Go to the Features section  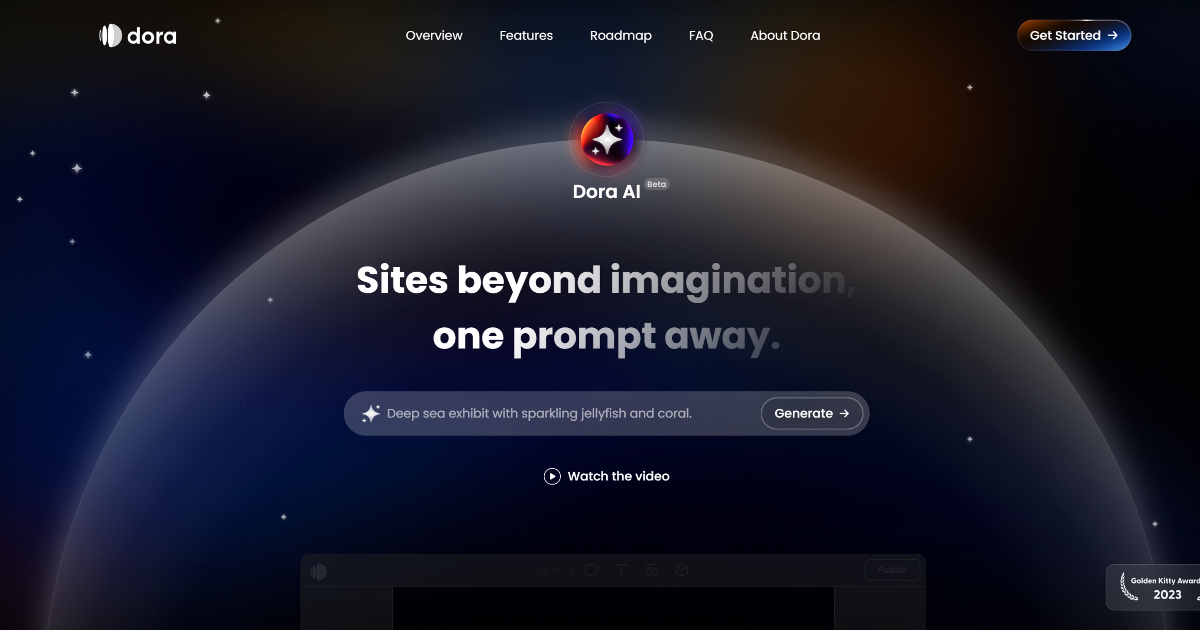coord(526,35)
